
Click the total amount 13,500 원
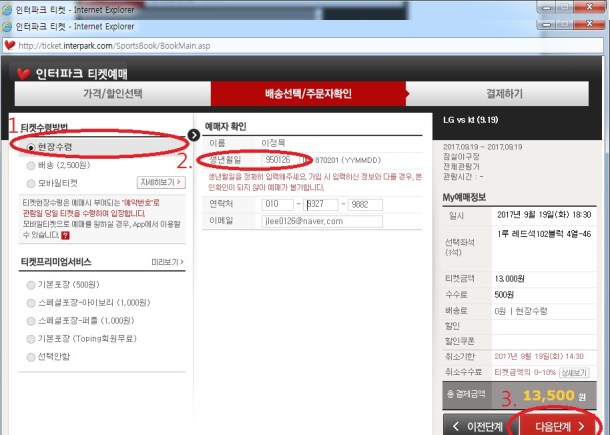pyautogui.click(x=554, y=396)
